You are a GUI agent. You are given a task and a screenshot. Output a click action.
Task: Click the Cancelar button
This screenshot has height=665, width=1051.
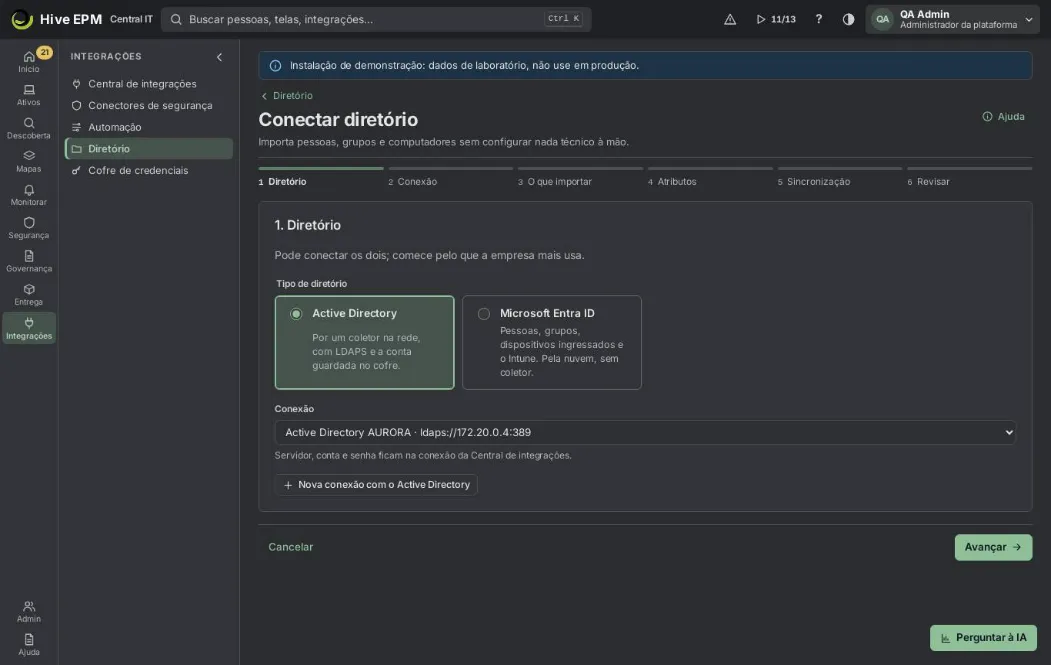pyautogui.click(x=290, y=547)
